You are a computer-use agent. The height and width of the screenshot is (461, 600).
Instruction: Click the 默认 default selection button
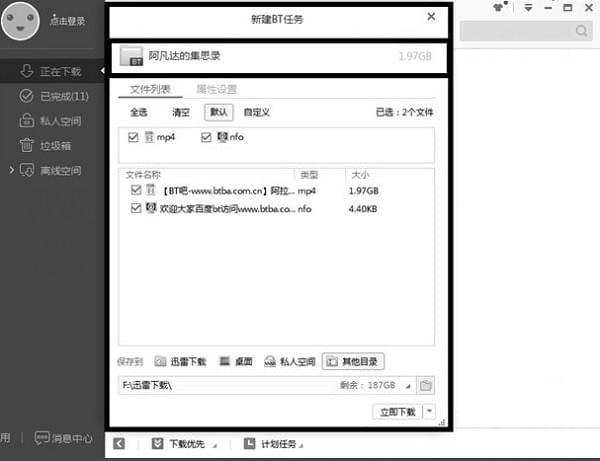(x=218, y=112)
